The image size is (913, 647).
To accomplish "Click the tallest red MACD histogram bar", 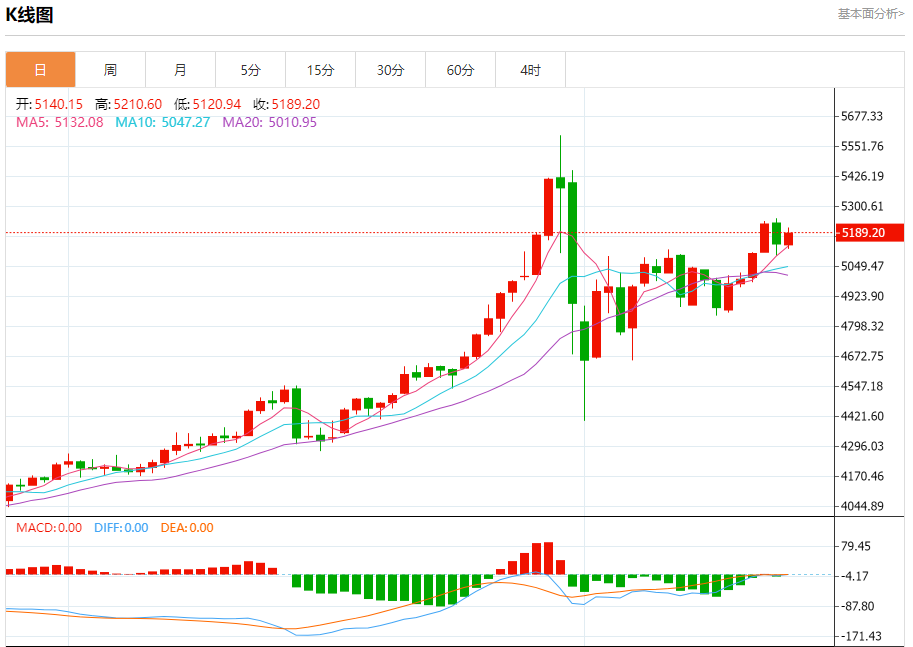I will tap(548, 558).
